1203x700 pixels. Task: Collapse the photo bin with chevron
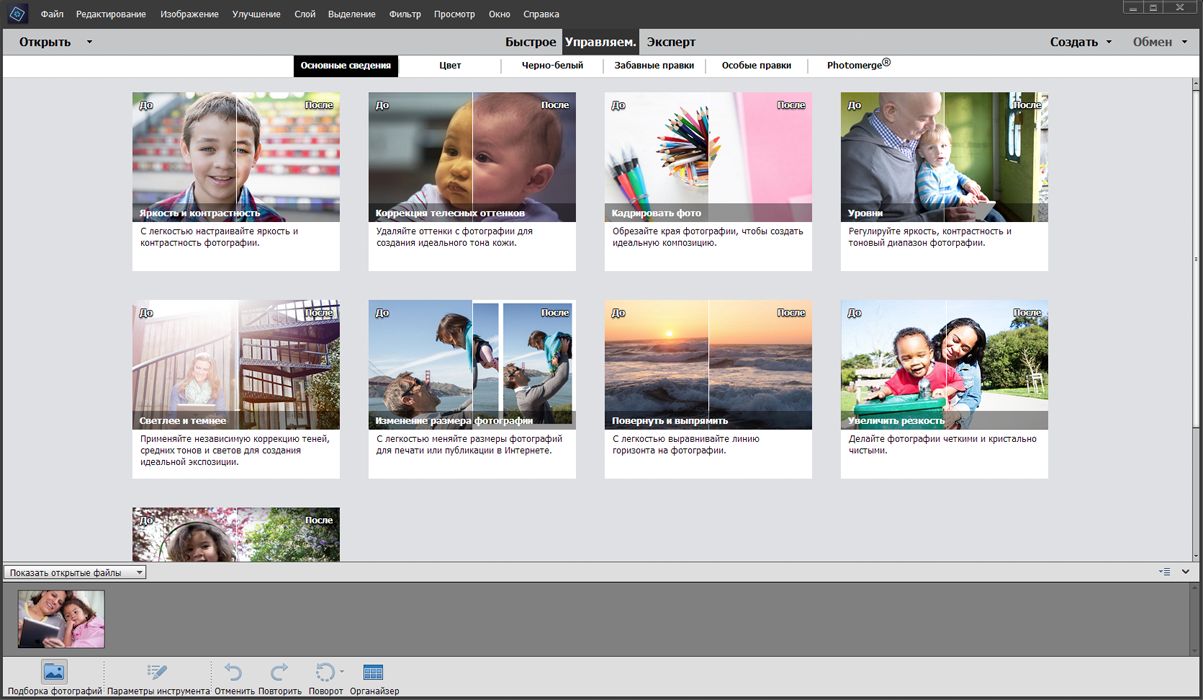click(x=1186, y=571)
